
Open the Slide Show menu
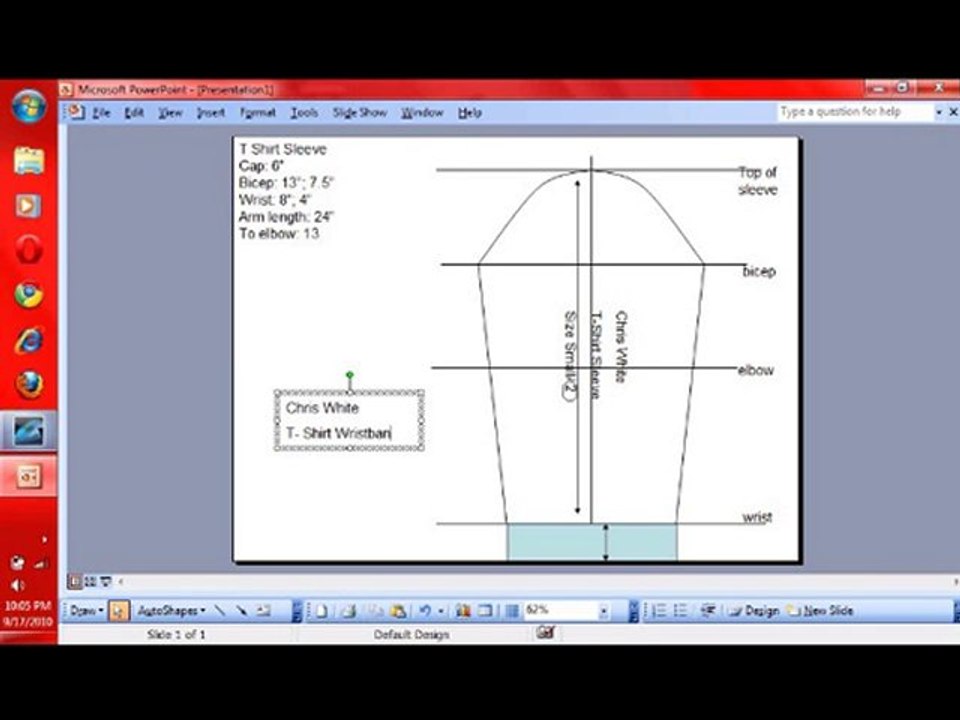coord(359,113)
